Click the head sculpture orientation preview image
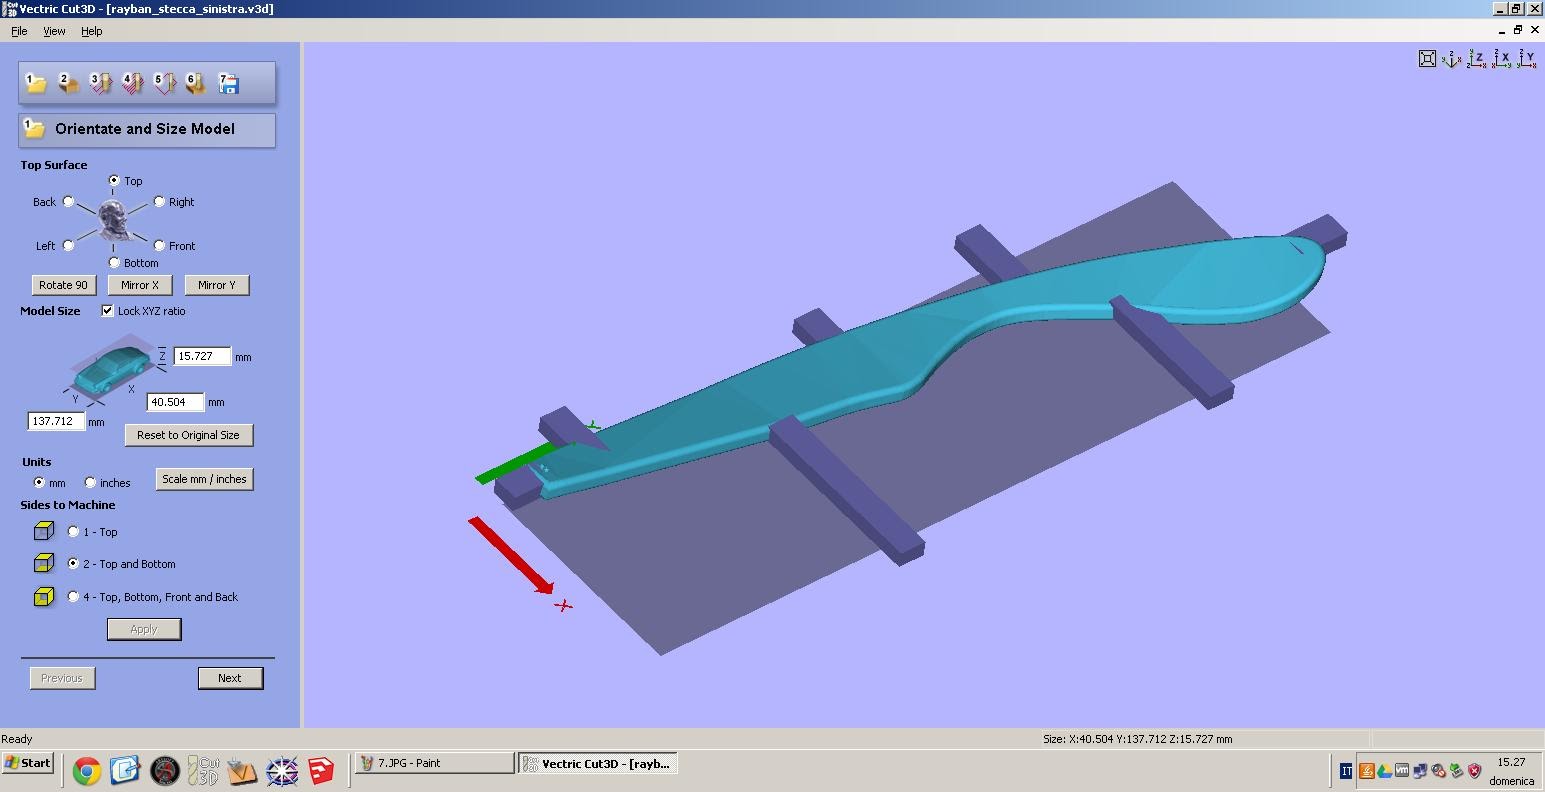Screen dimensions: 1545x792 click(x=113, y=220)
